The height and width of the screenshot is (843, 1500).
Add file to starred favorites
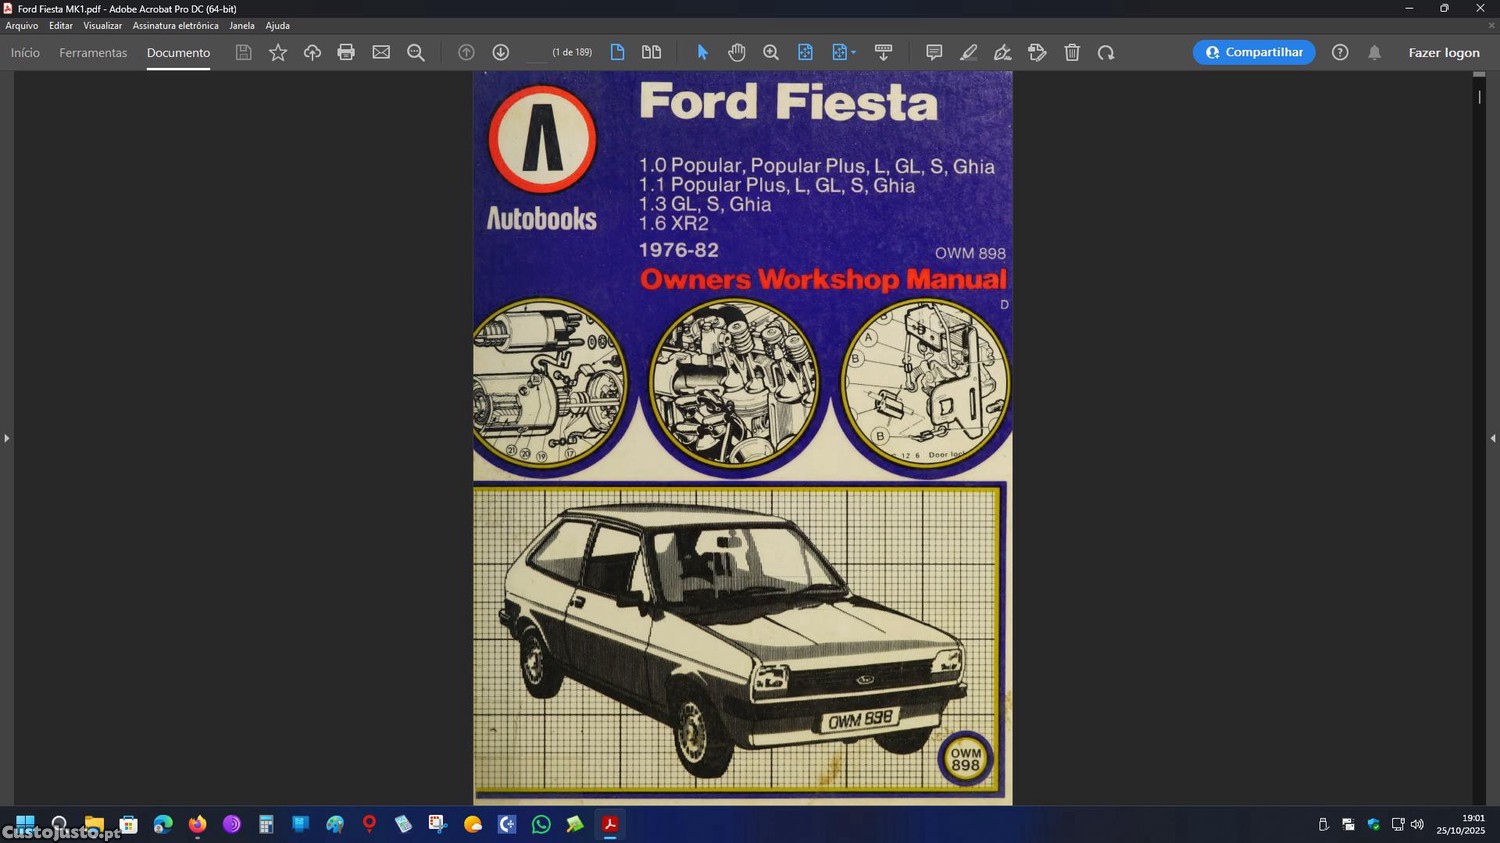[278, 52]
